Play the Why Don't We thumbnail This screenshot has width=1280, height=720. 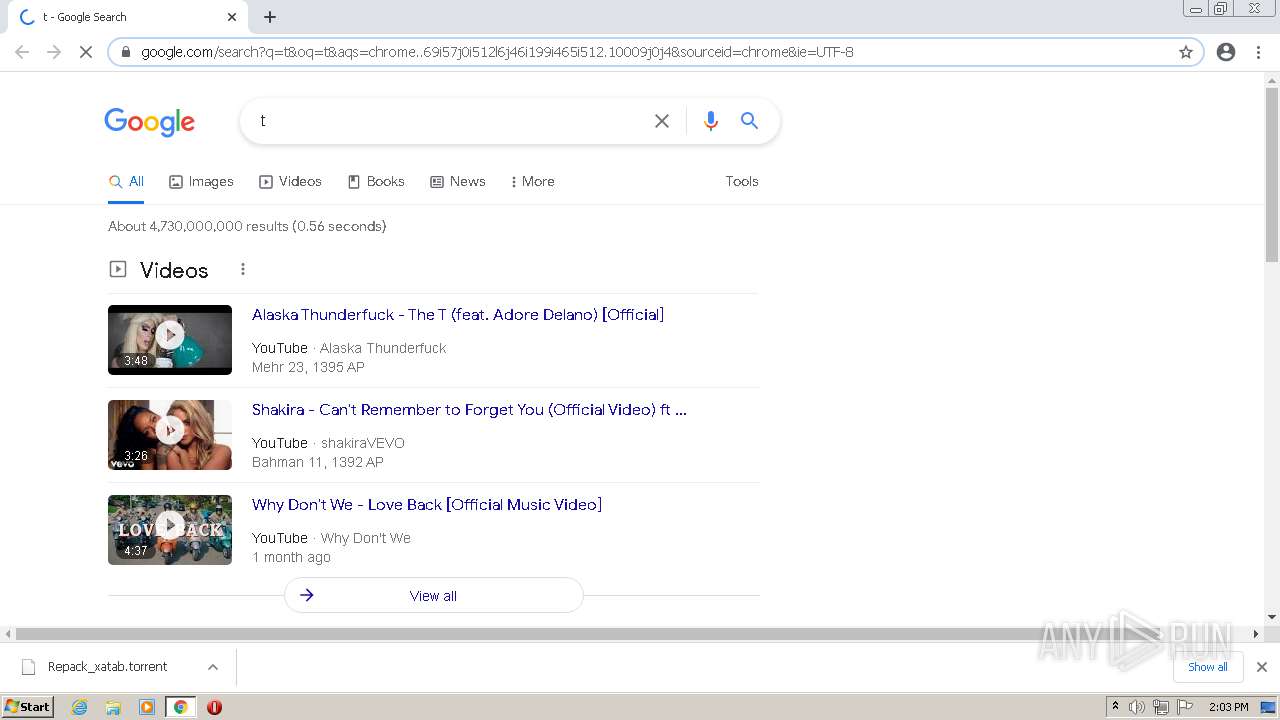point(170,530)
